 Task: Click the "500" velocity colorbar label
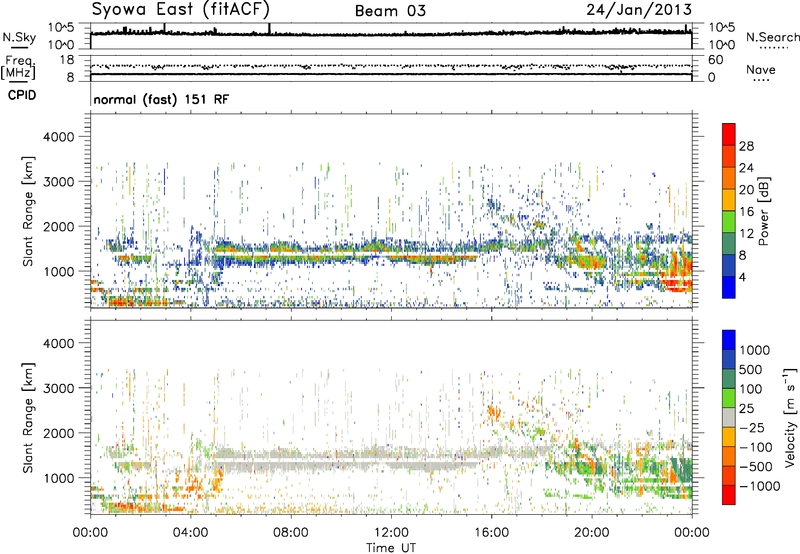pyautogui.click(x=751, y=369)
